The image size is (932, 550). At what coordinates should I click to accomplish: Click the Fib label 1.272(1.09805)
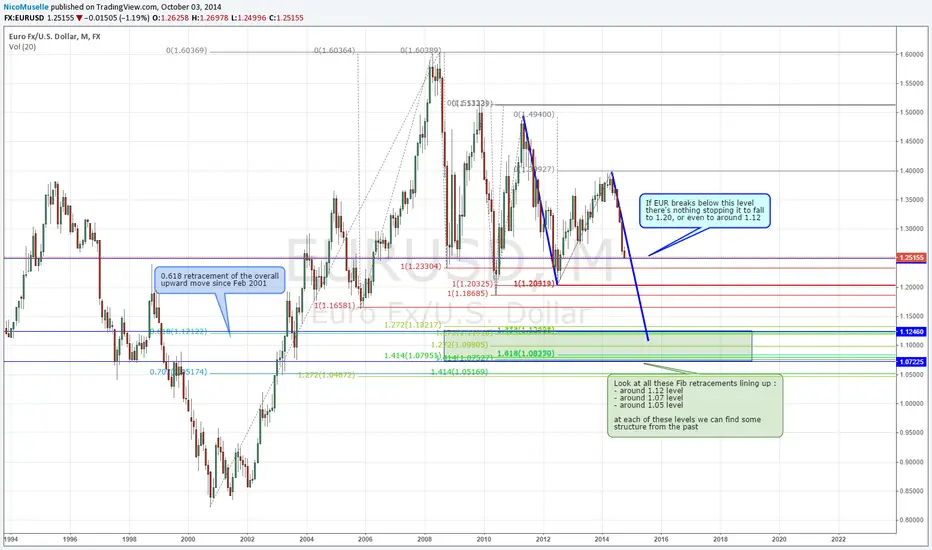(459, 345)
